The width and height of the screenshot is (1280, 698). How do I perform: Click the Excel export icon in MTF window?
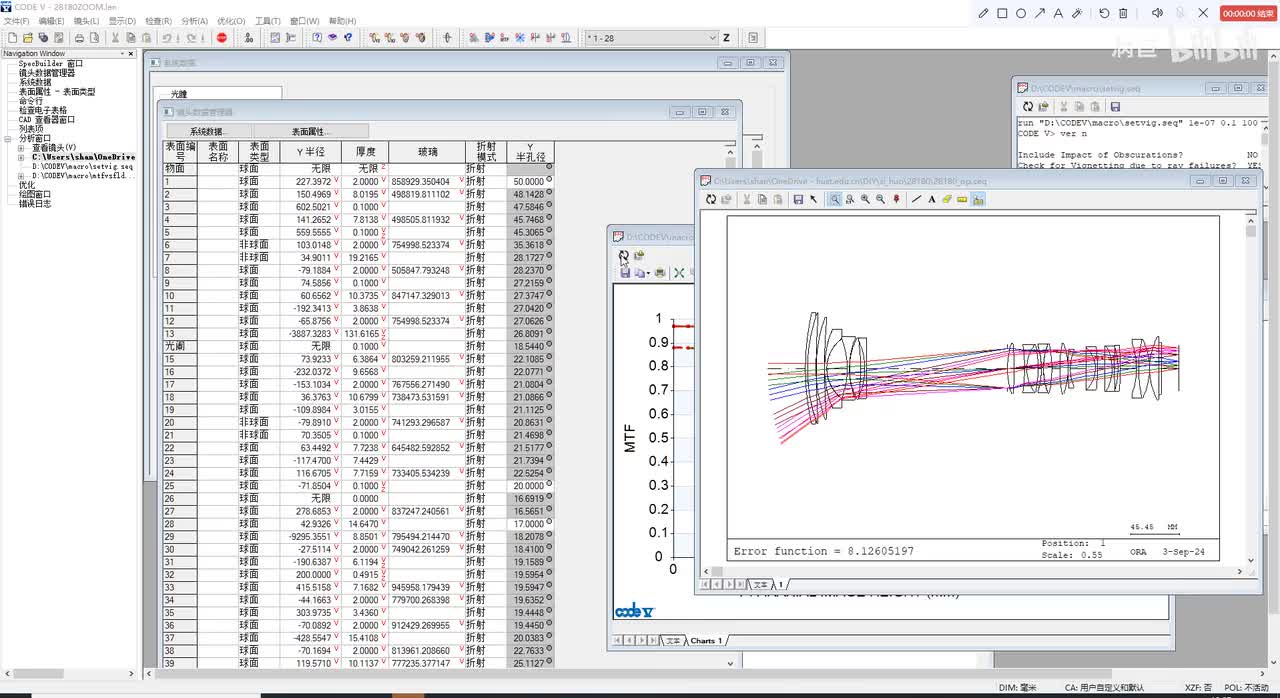pyautogui.click(x=679, y=272)
